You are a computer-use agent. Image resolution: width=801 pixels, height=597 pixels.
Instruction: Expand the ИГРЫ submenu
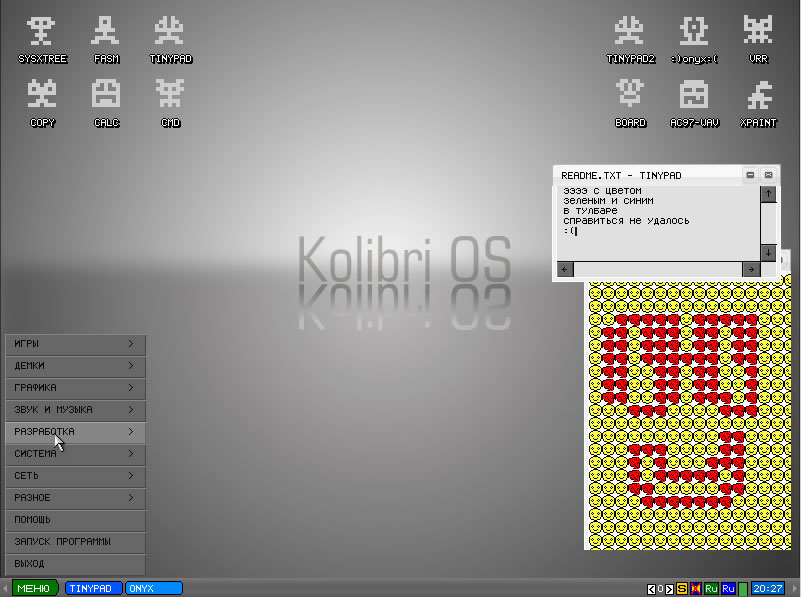click(x=76, y=344)
